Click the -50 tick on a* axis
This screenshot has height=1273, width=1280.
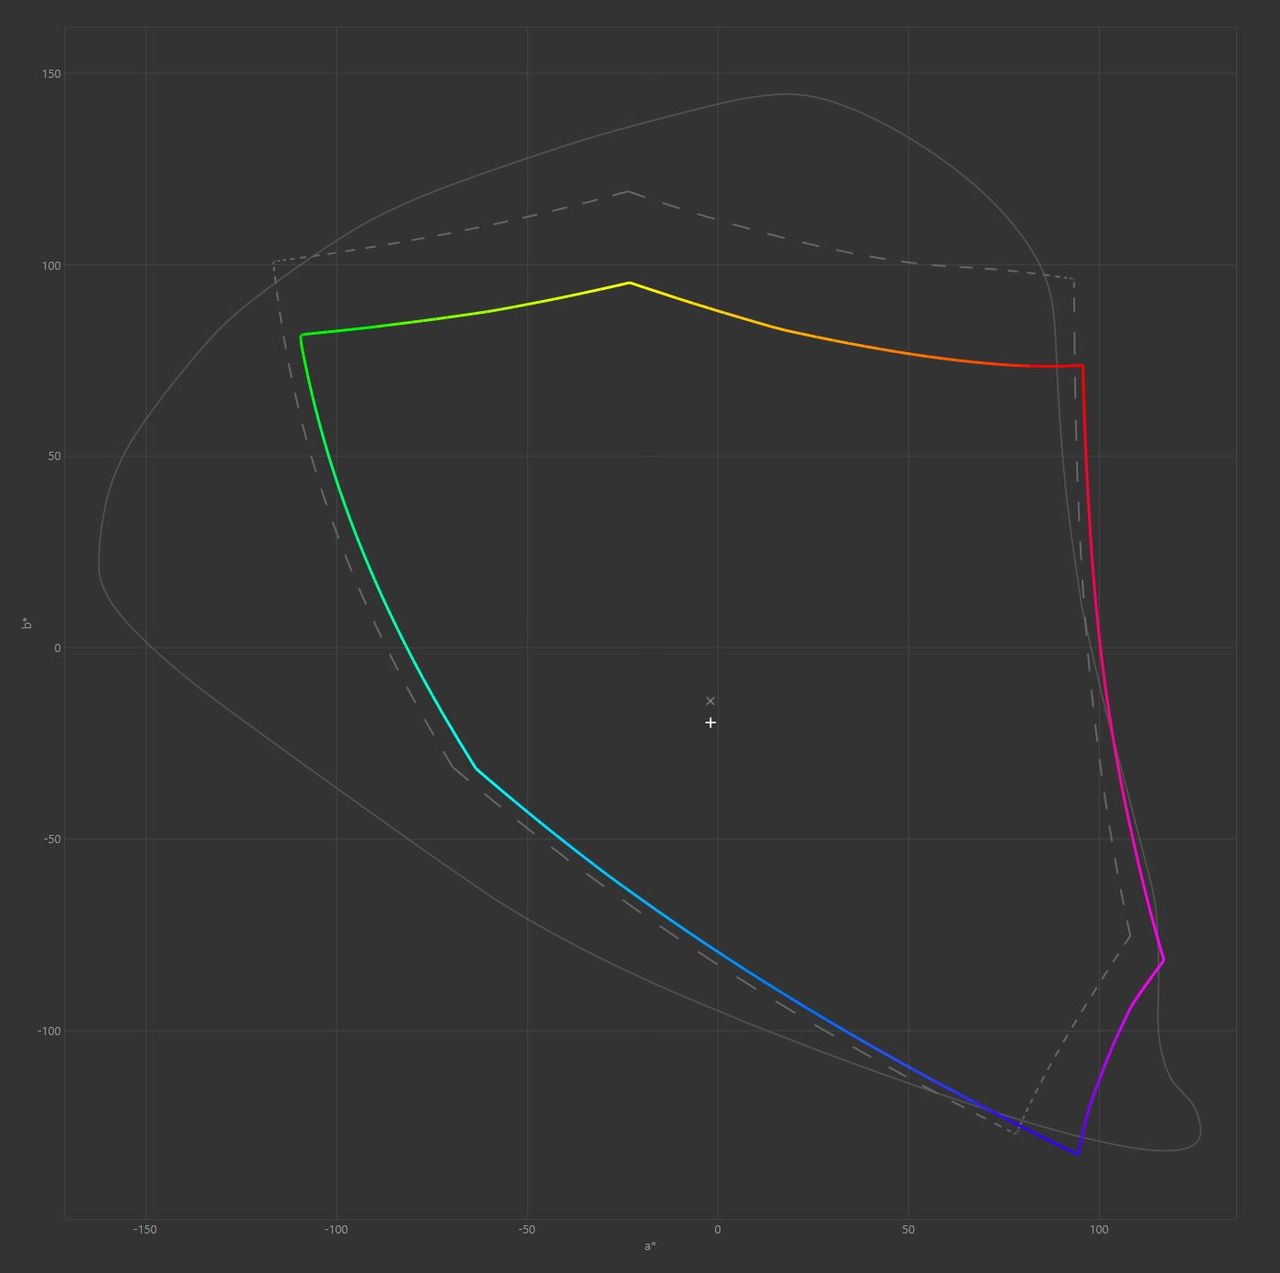pyautogui.click(x=527, y=1230)
